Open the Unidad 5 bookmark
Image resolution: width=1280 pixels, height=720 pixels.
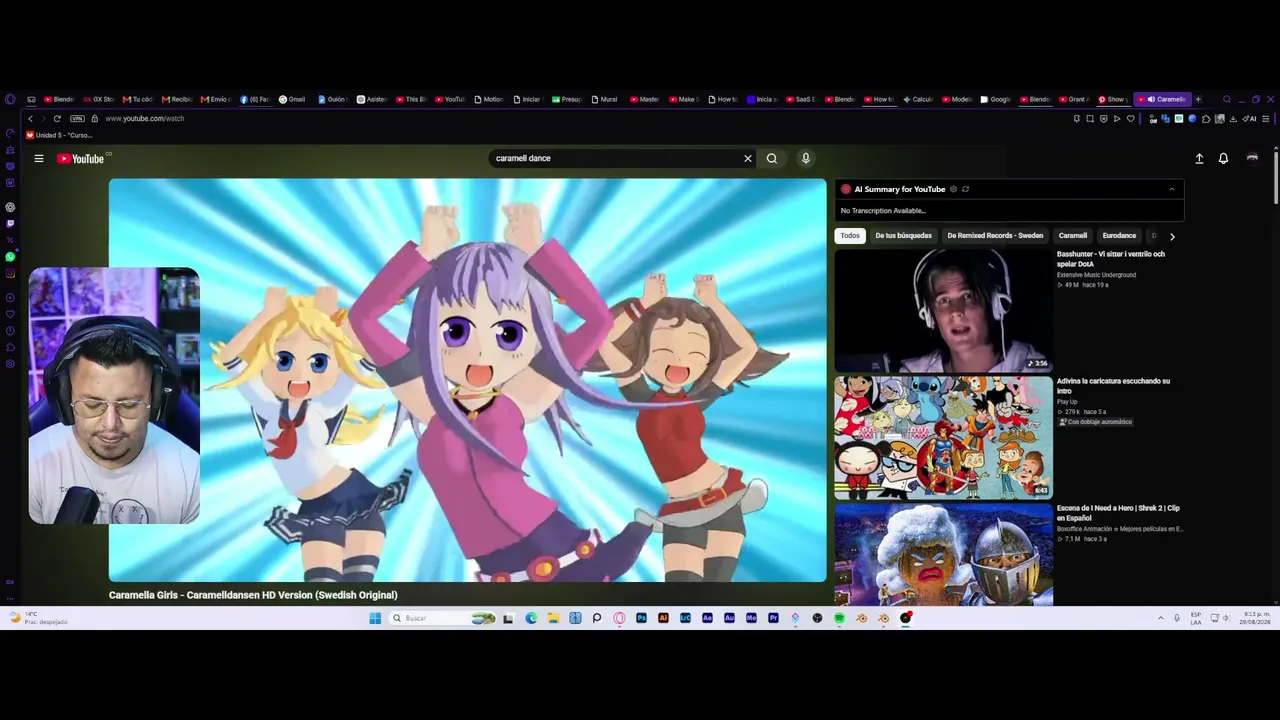pyautogui.click(x=59, y=135)
